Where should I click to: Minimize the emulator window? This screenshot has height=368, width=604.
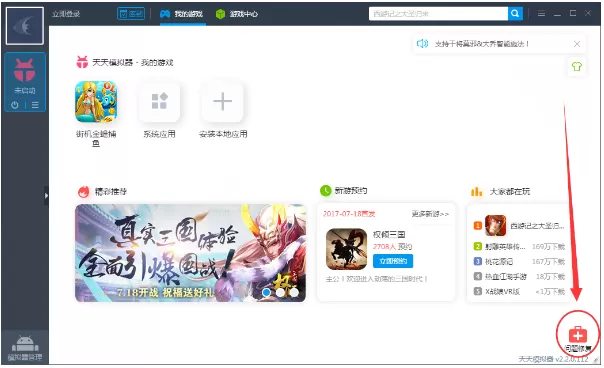coord(557,14)
